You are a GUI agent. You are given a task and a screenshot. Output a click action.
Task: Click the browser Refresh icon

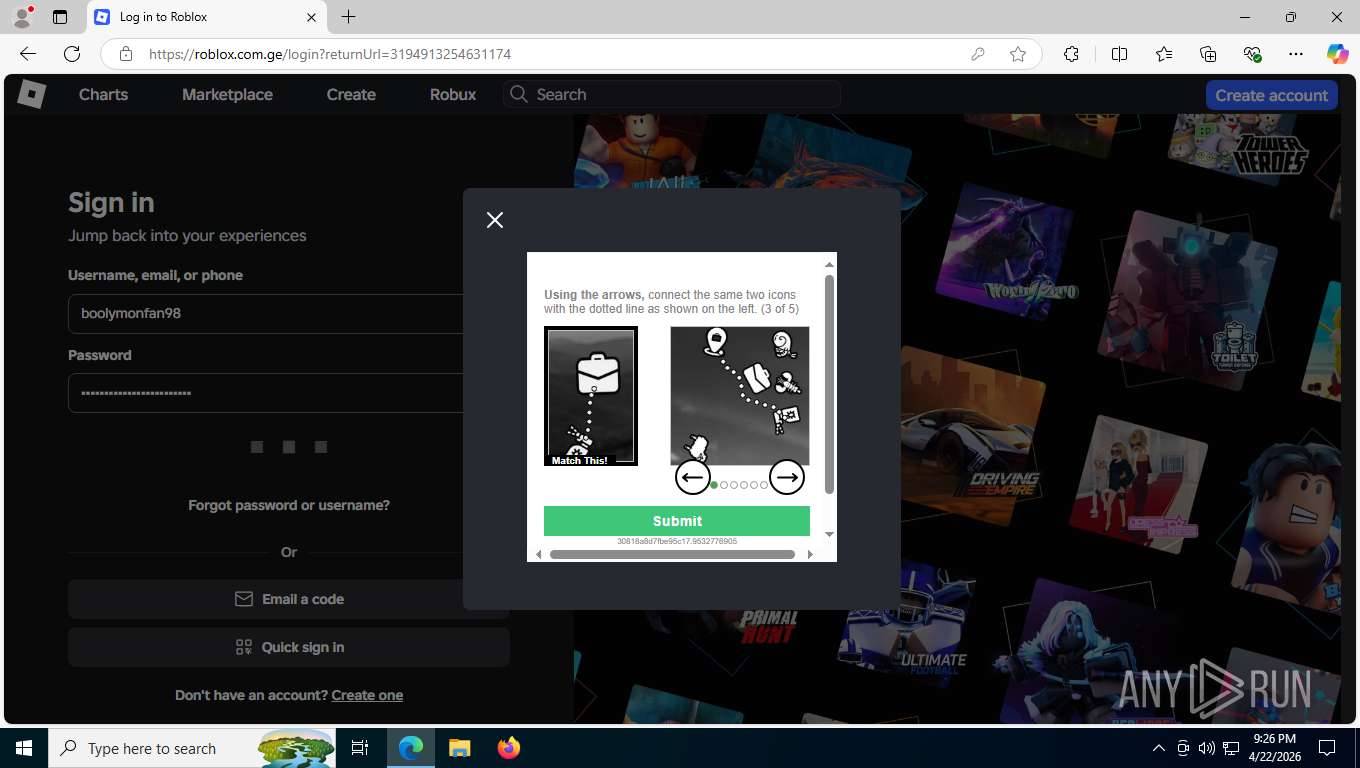tap(72, 54)
